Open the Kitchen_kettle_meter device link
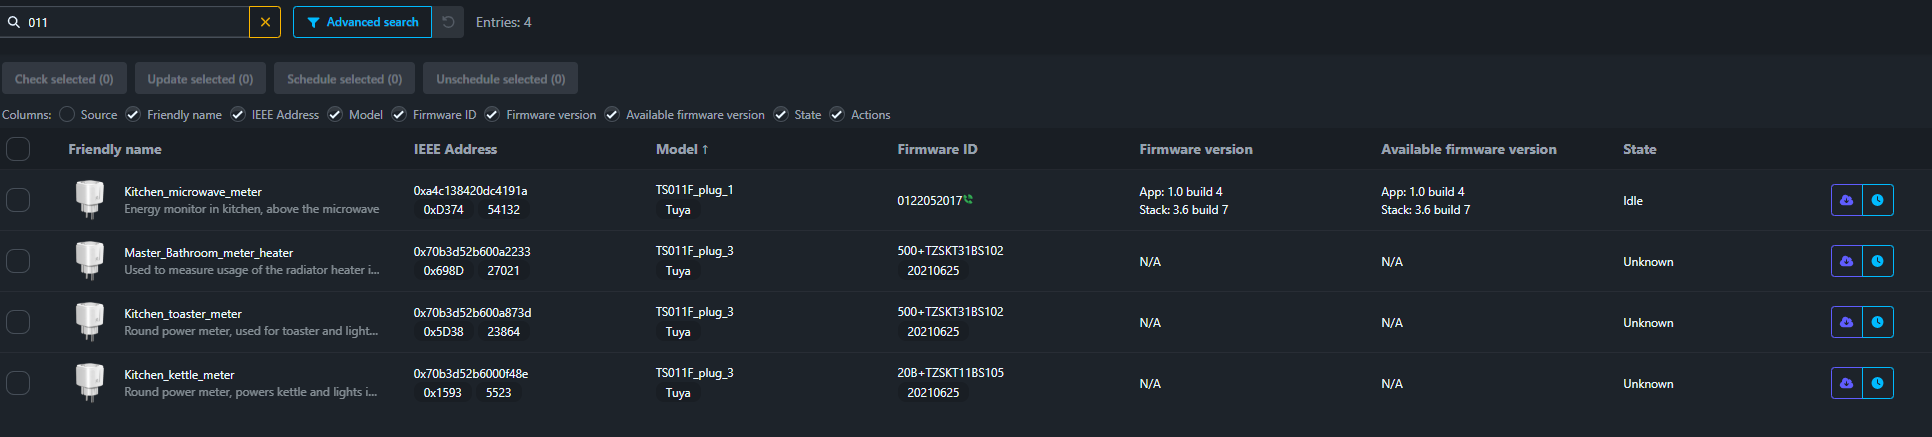Image resolution: width=1932 pixels, height=437 pixels. tap(179, 375)
